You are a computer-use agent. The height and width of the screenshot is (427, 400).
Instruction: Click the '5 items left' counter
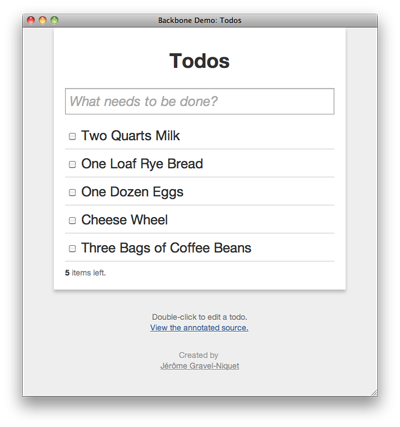(x=85, y=273)
